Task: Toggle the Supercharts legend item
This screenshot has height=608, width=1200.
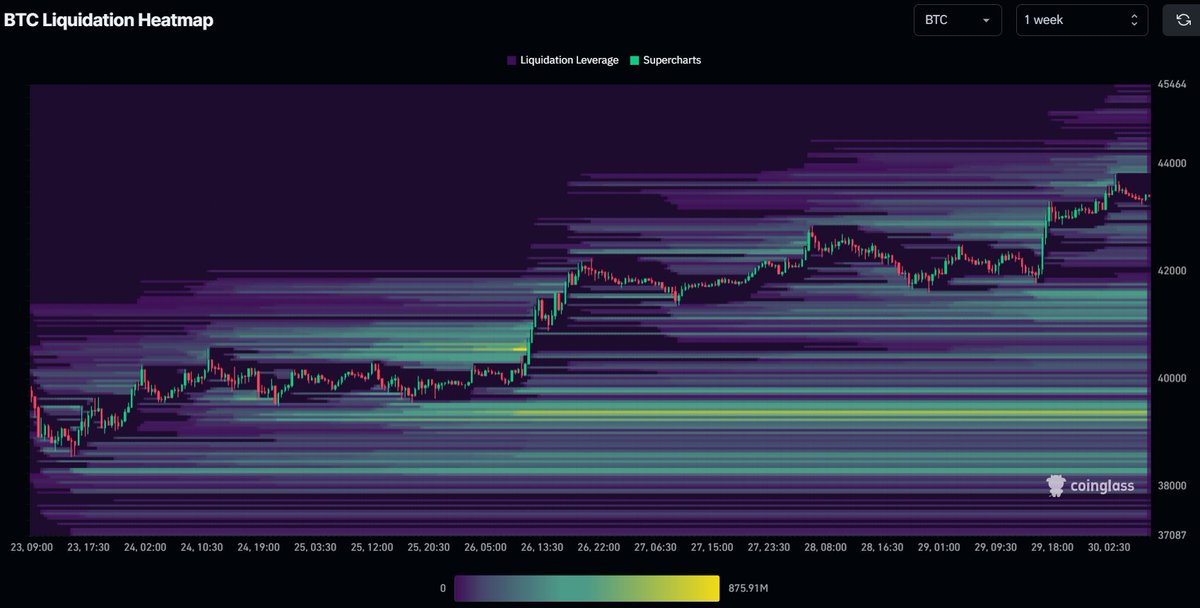Action: [665, 60]
